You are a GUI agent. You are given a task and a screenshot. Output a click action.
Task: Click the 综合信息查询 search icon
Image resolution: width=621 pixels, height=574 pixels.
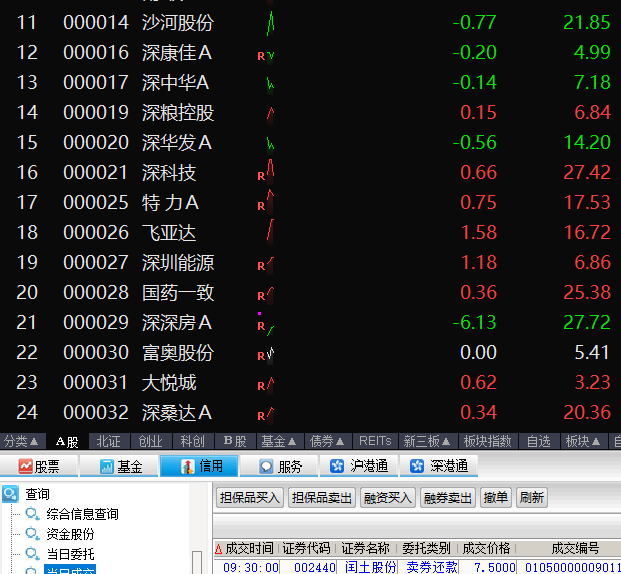click(x=32, y=514)
